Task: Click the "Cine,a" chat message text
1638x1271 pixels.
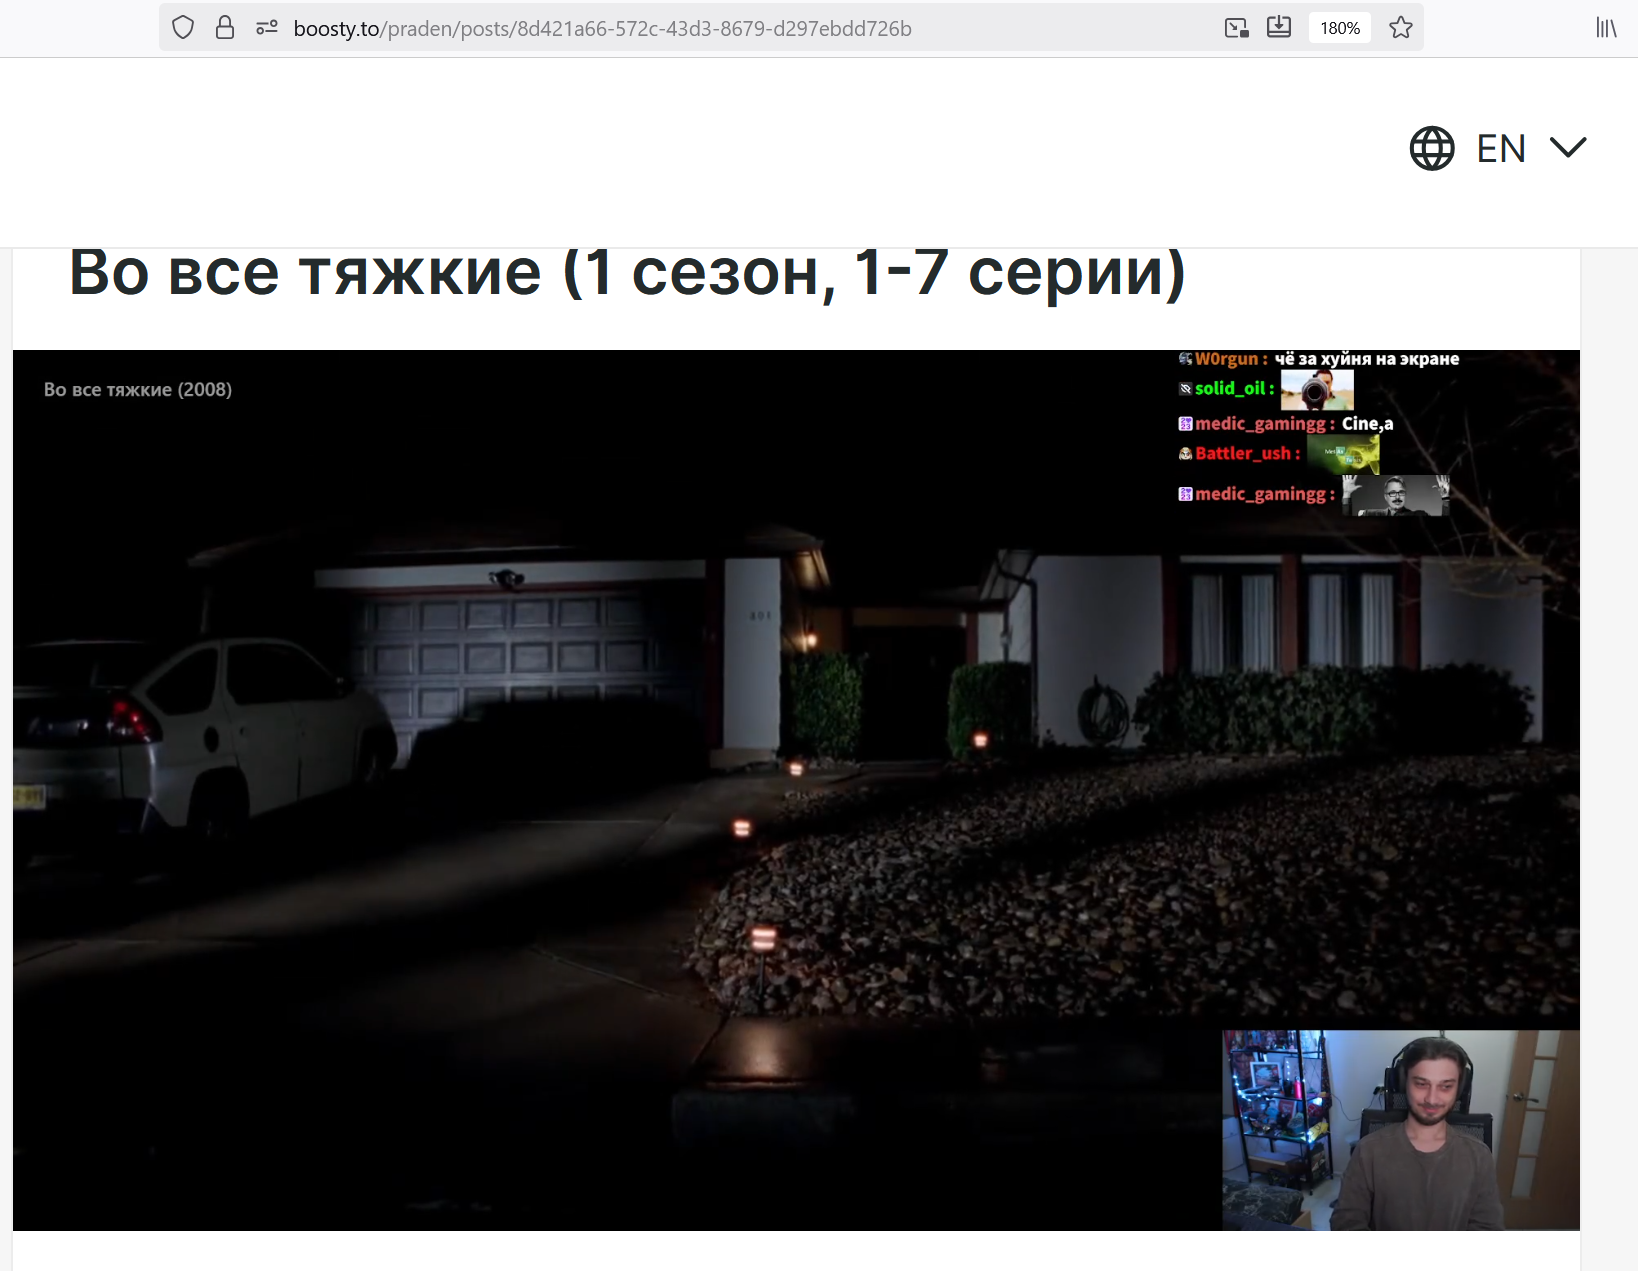Action: [x=1367, y=424]
